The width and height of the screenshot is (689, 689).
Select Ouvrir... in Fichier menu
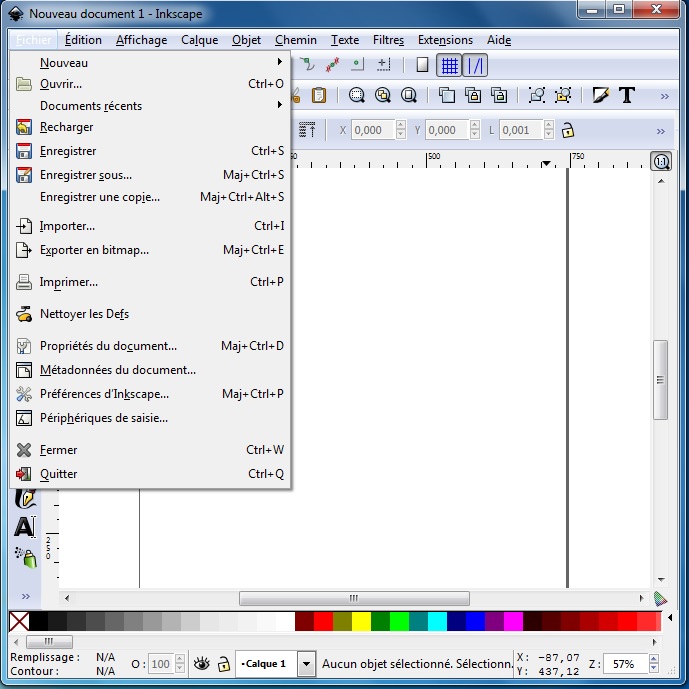tap(150, 84)
